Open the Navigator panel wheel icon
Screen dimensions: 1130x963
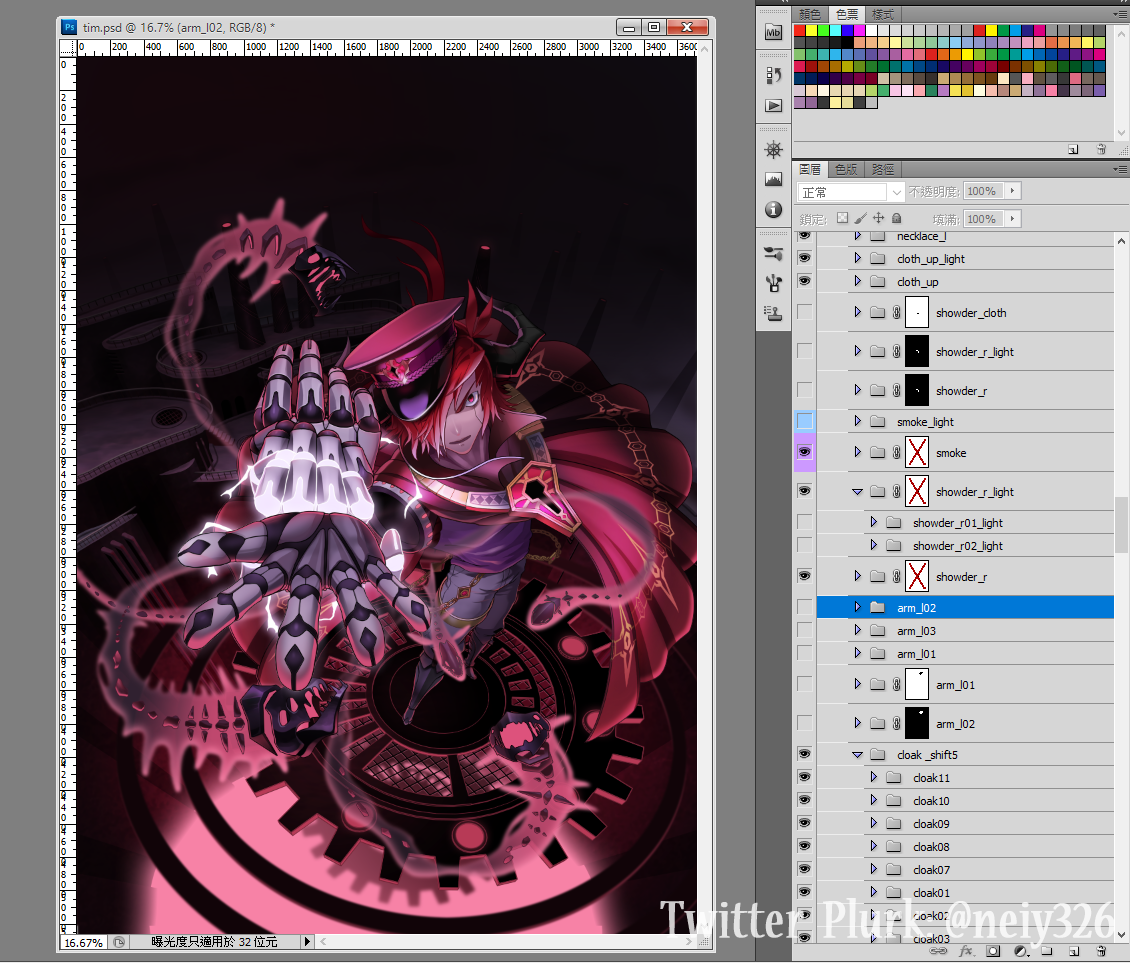[x=773, y=150]
